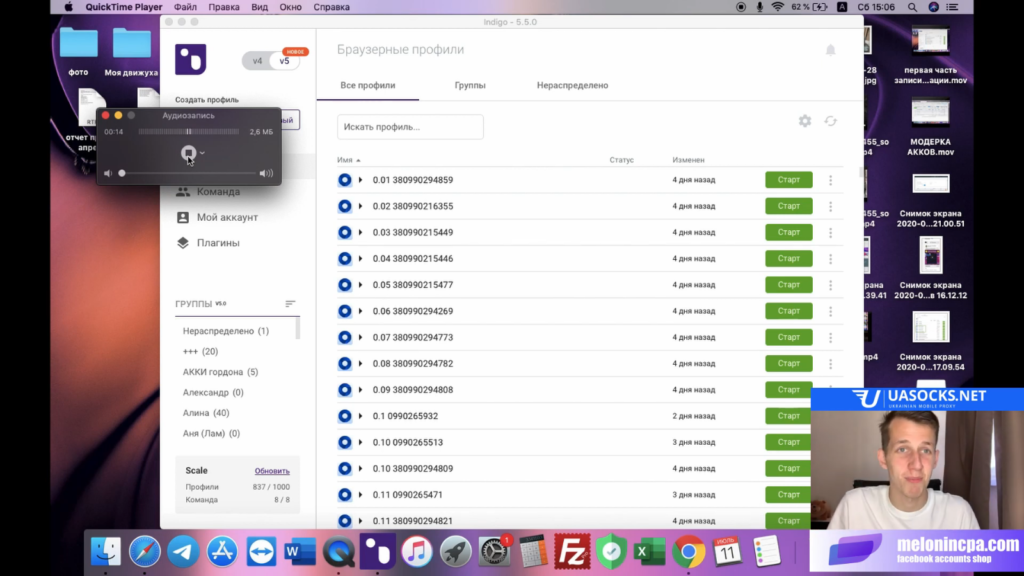1024x576 pixels.
Task: Start profile 0.06 380990294269
Action: pyautogui.click(x=789, y=311)
